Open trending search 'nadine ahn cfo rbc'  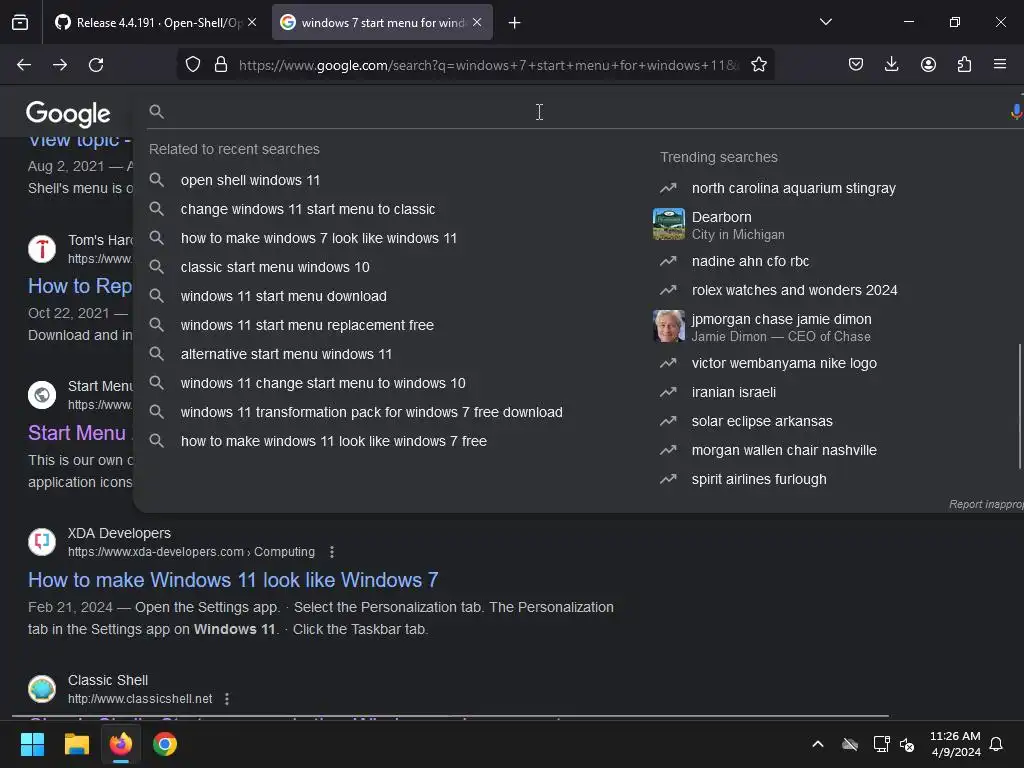point(750,261)
